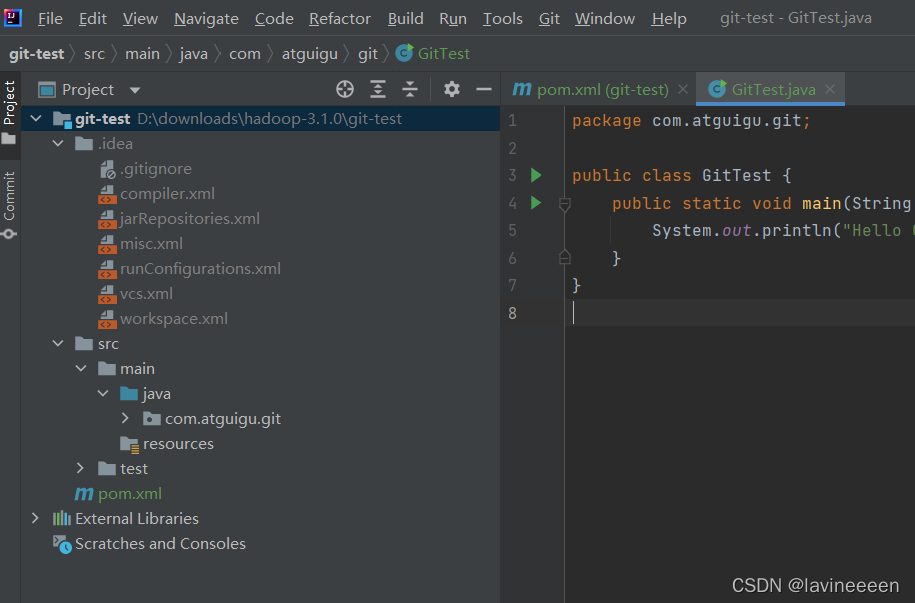Screen dimensions: 915x603
Task: Open the Tools menu
Action: (502, 19)
